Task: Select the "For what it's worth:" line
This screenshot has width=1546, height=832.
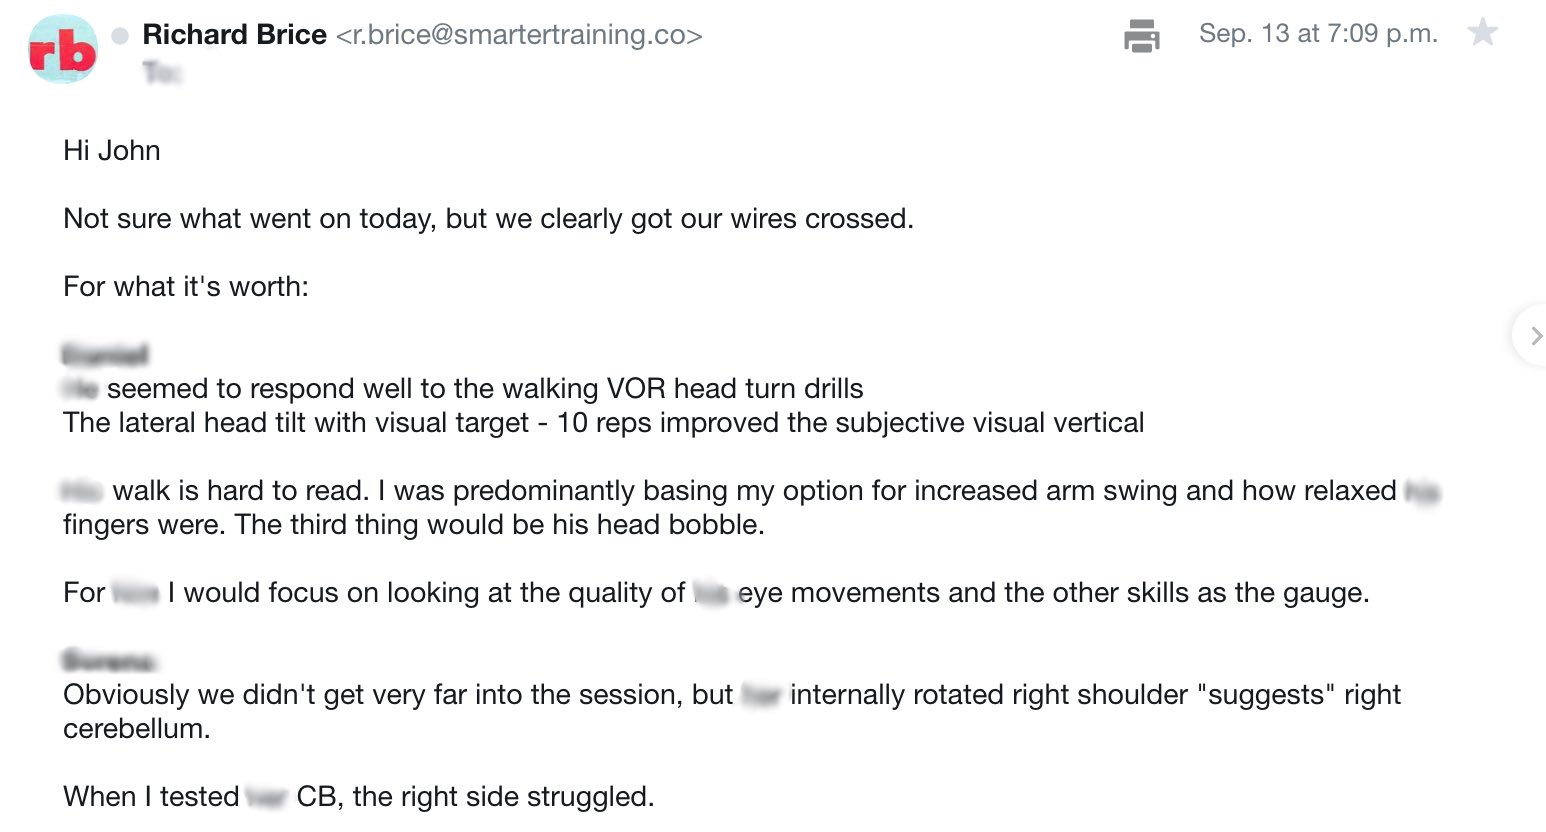Action: click(186, 287)
